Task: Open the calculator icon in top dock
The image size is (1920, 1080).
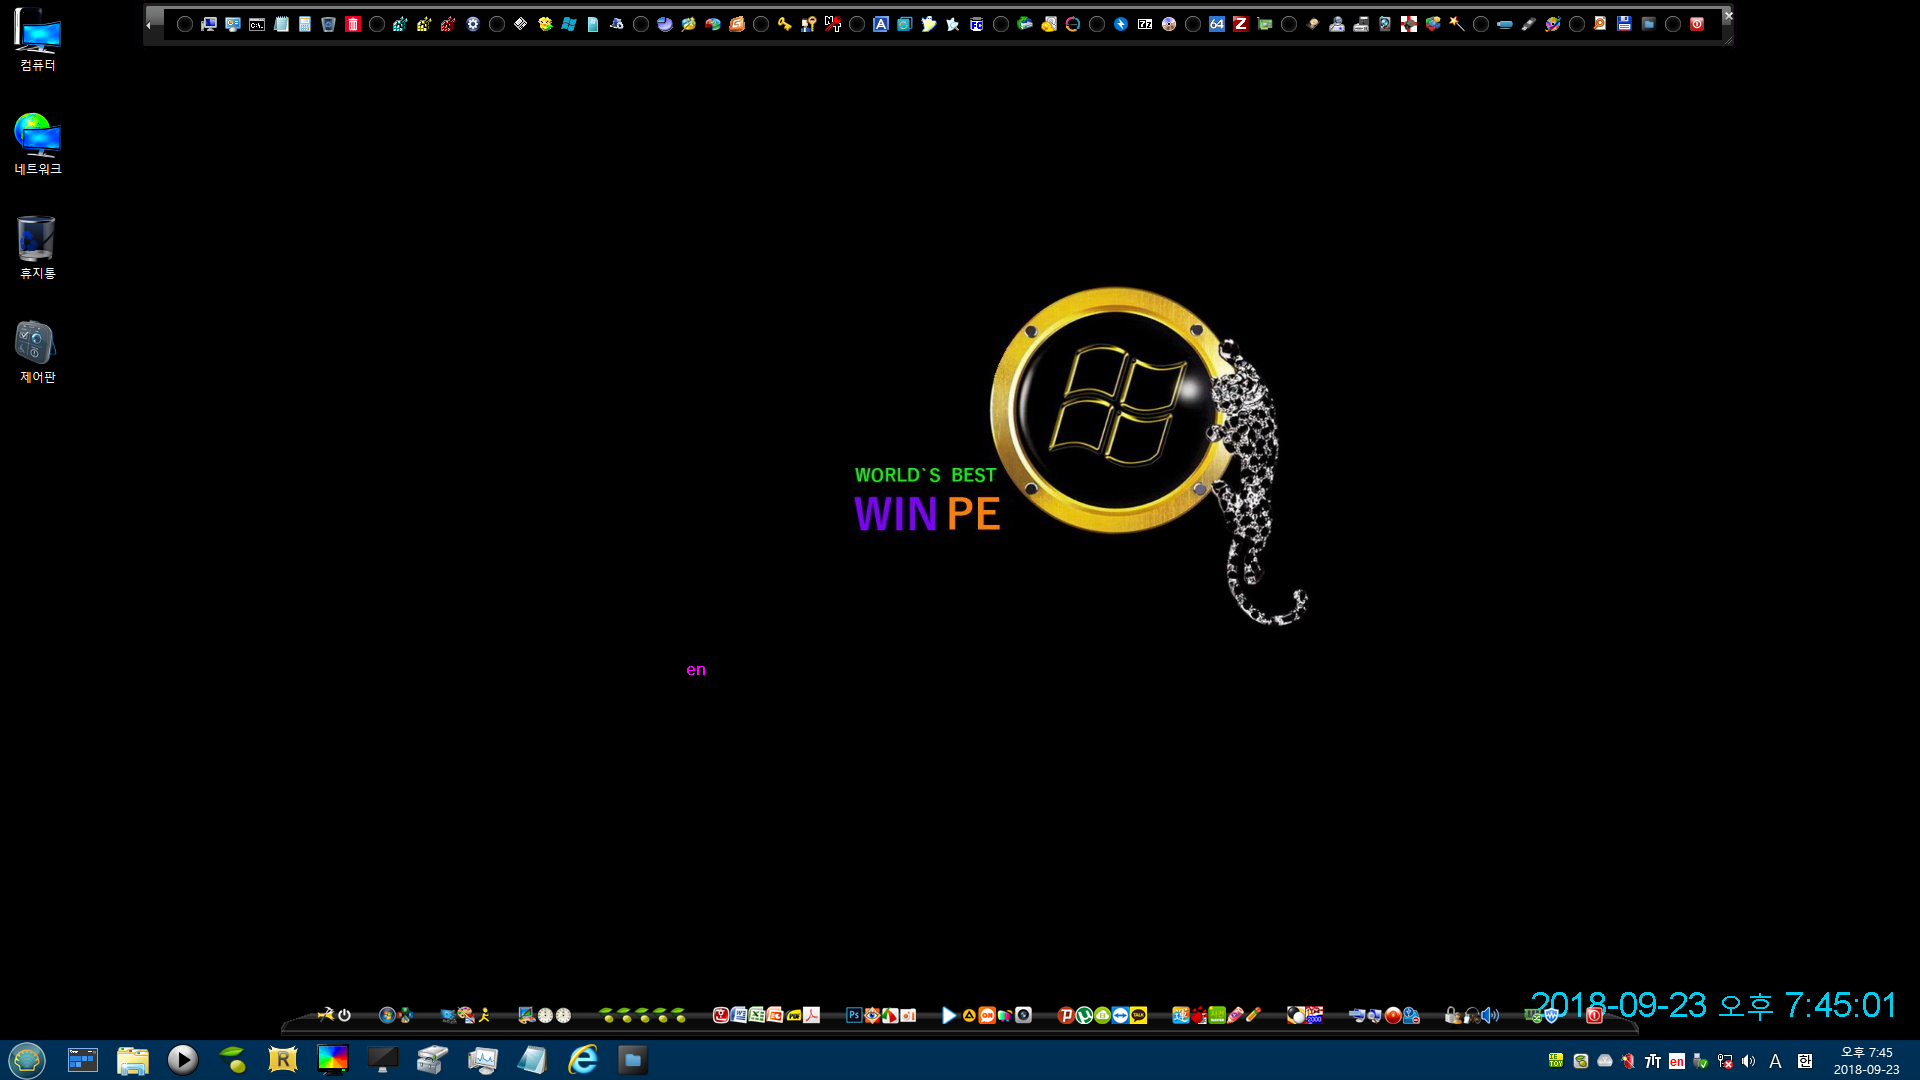Action: tap(305, 24)
